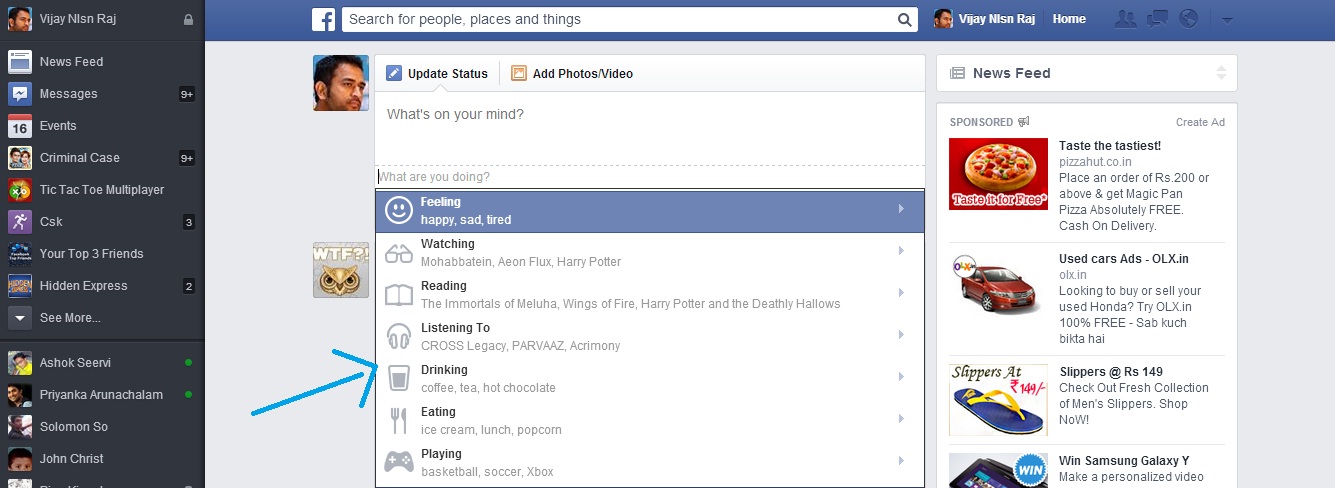Click the Facebook logo in the top bar
This screenshot has height=488, width=1335.
(x=323, y=19)
